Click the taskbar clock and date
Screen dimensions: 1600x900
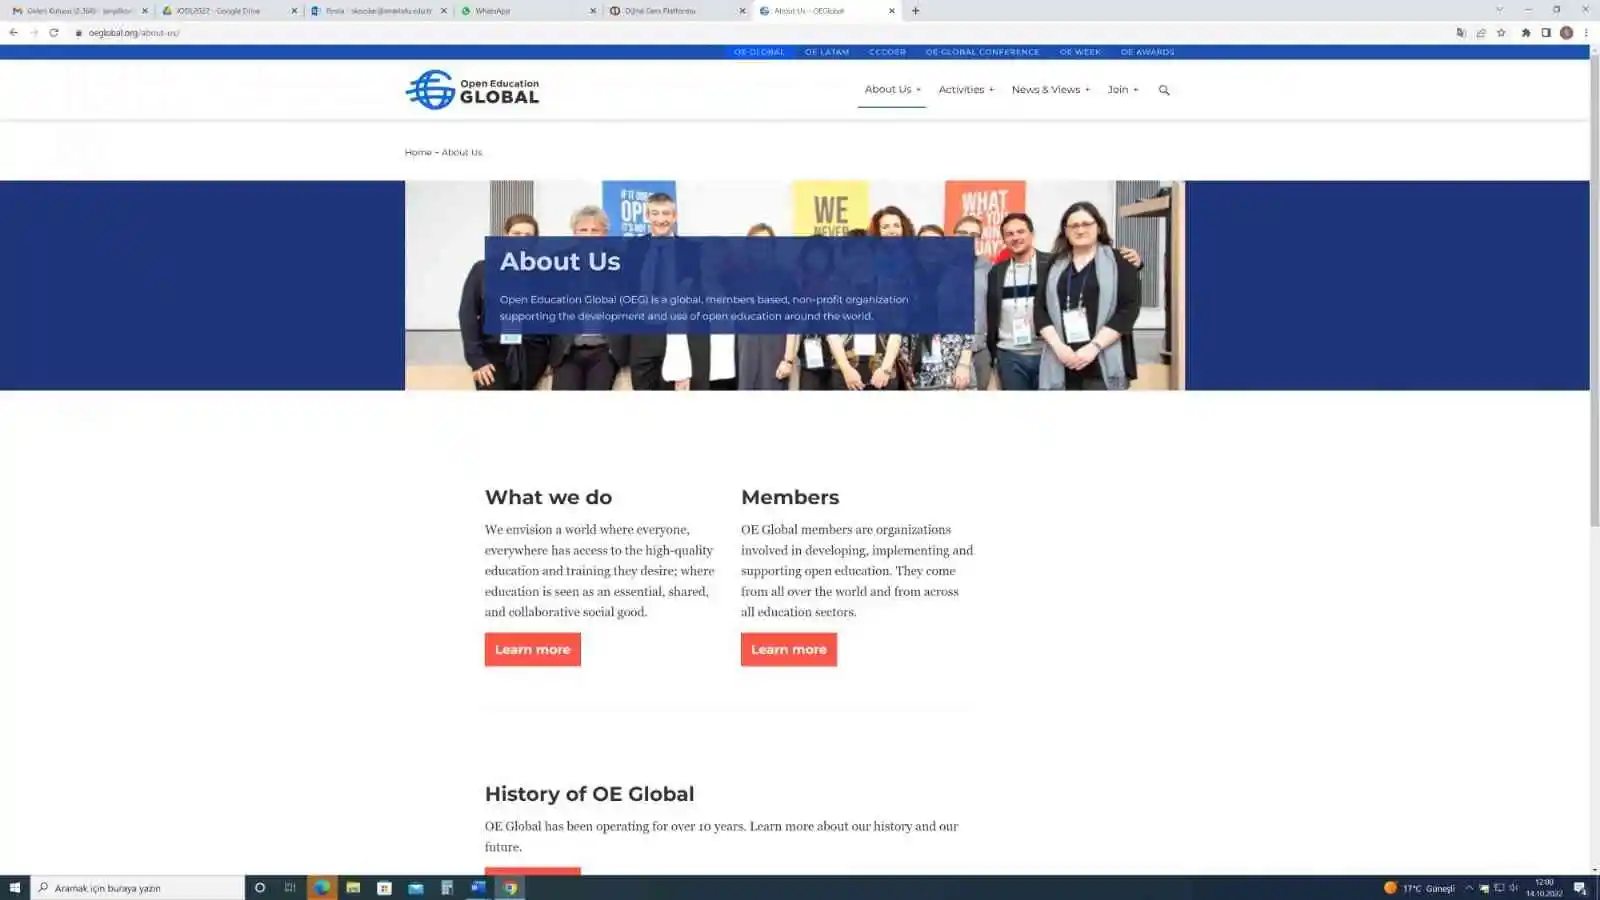pyautogui.click(x=1544, y=888)
